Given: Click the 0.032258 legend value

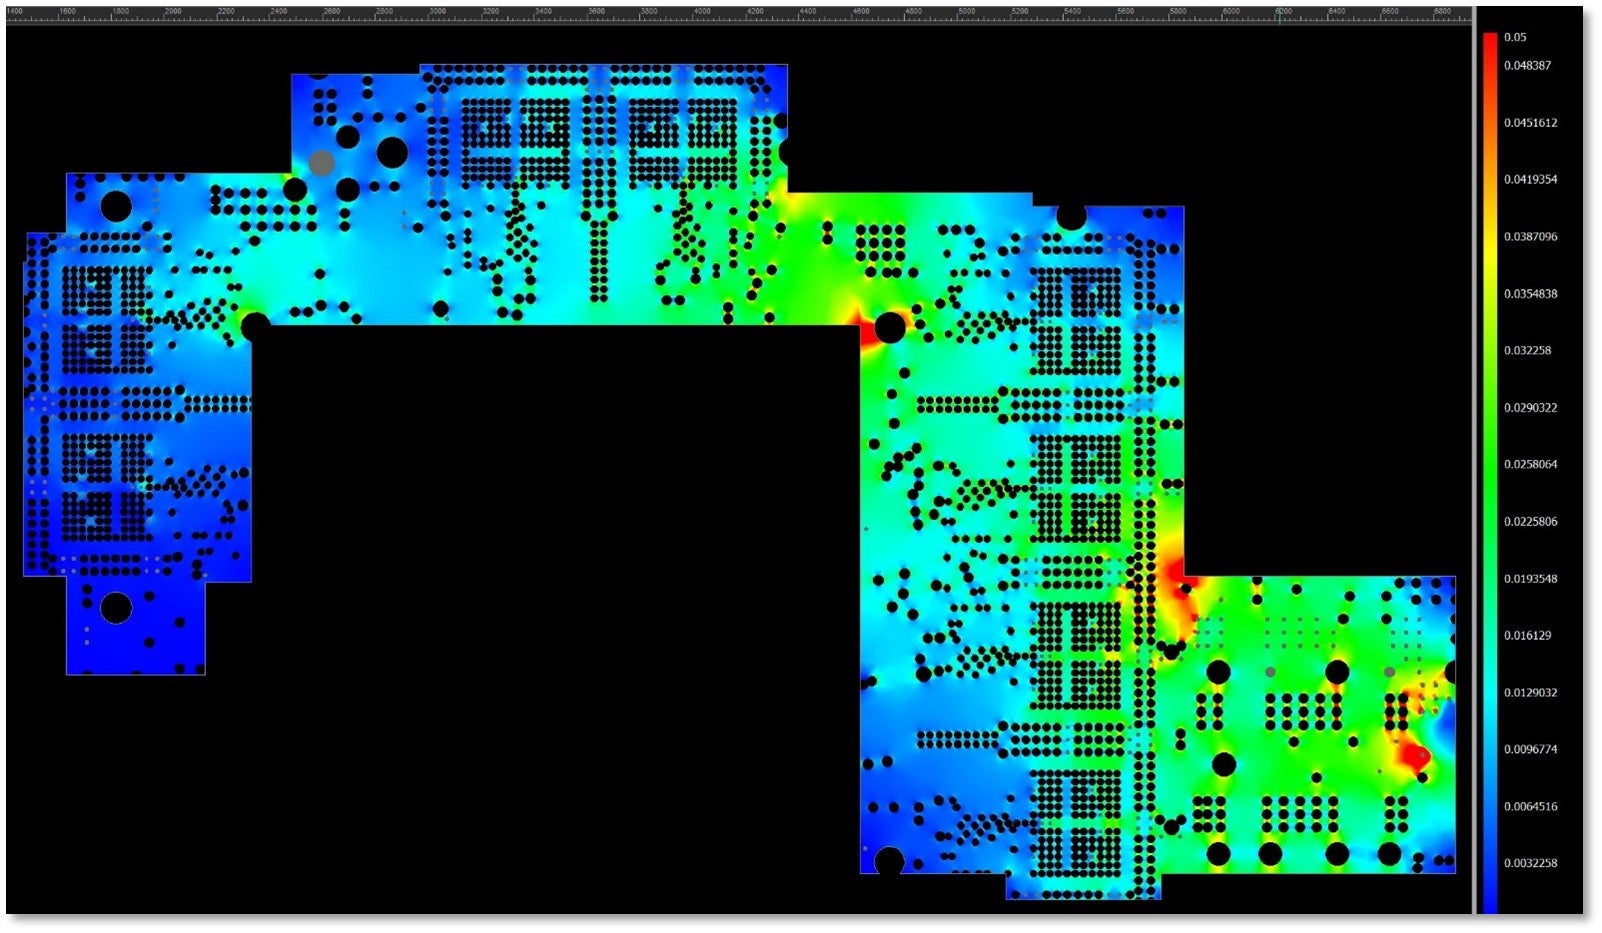Looking at the screenshot, I should pyautogui.click(x=1527, y=351).
